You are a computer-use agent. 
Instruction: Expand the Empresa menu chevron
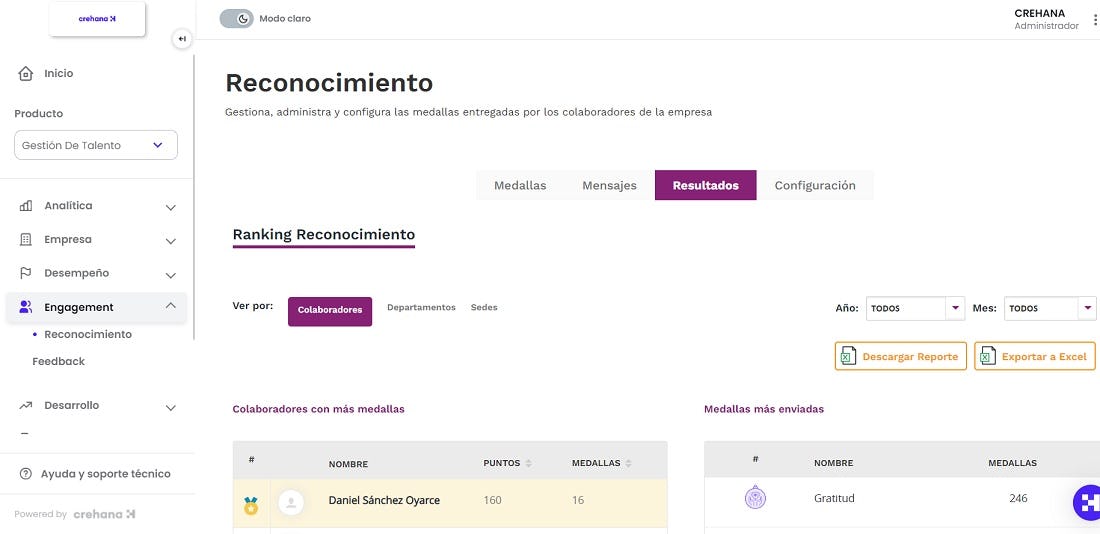pyautogui.click(x=170, y=241)
